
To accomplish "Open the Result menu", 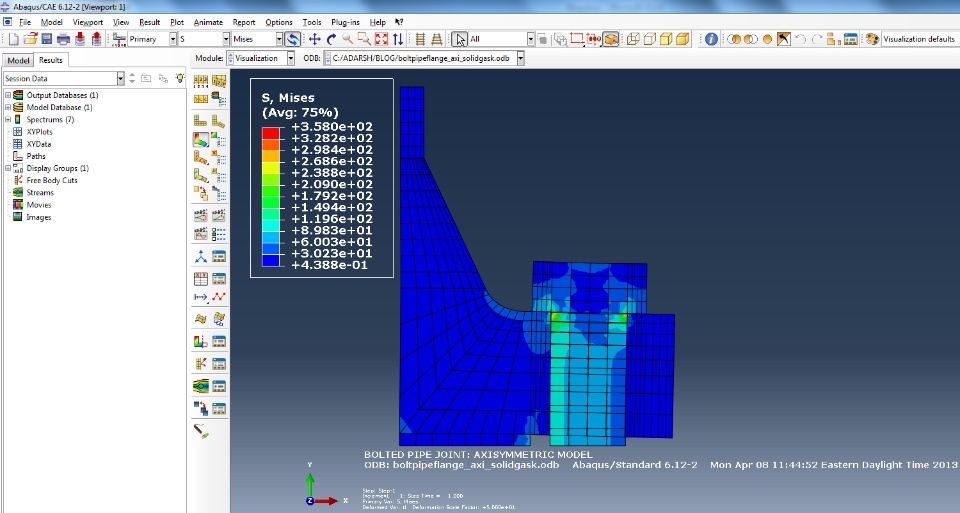I will coord(149,22).
